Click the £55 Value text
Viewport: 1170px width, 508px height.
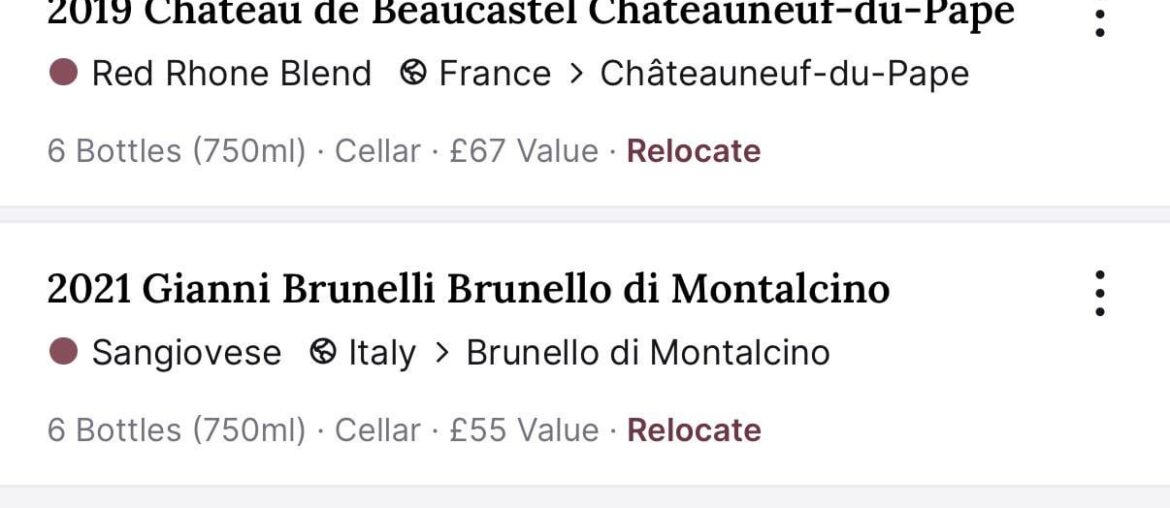(523, 431)
